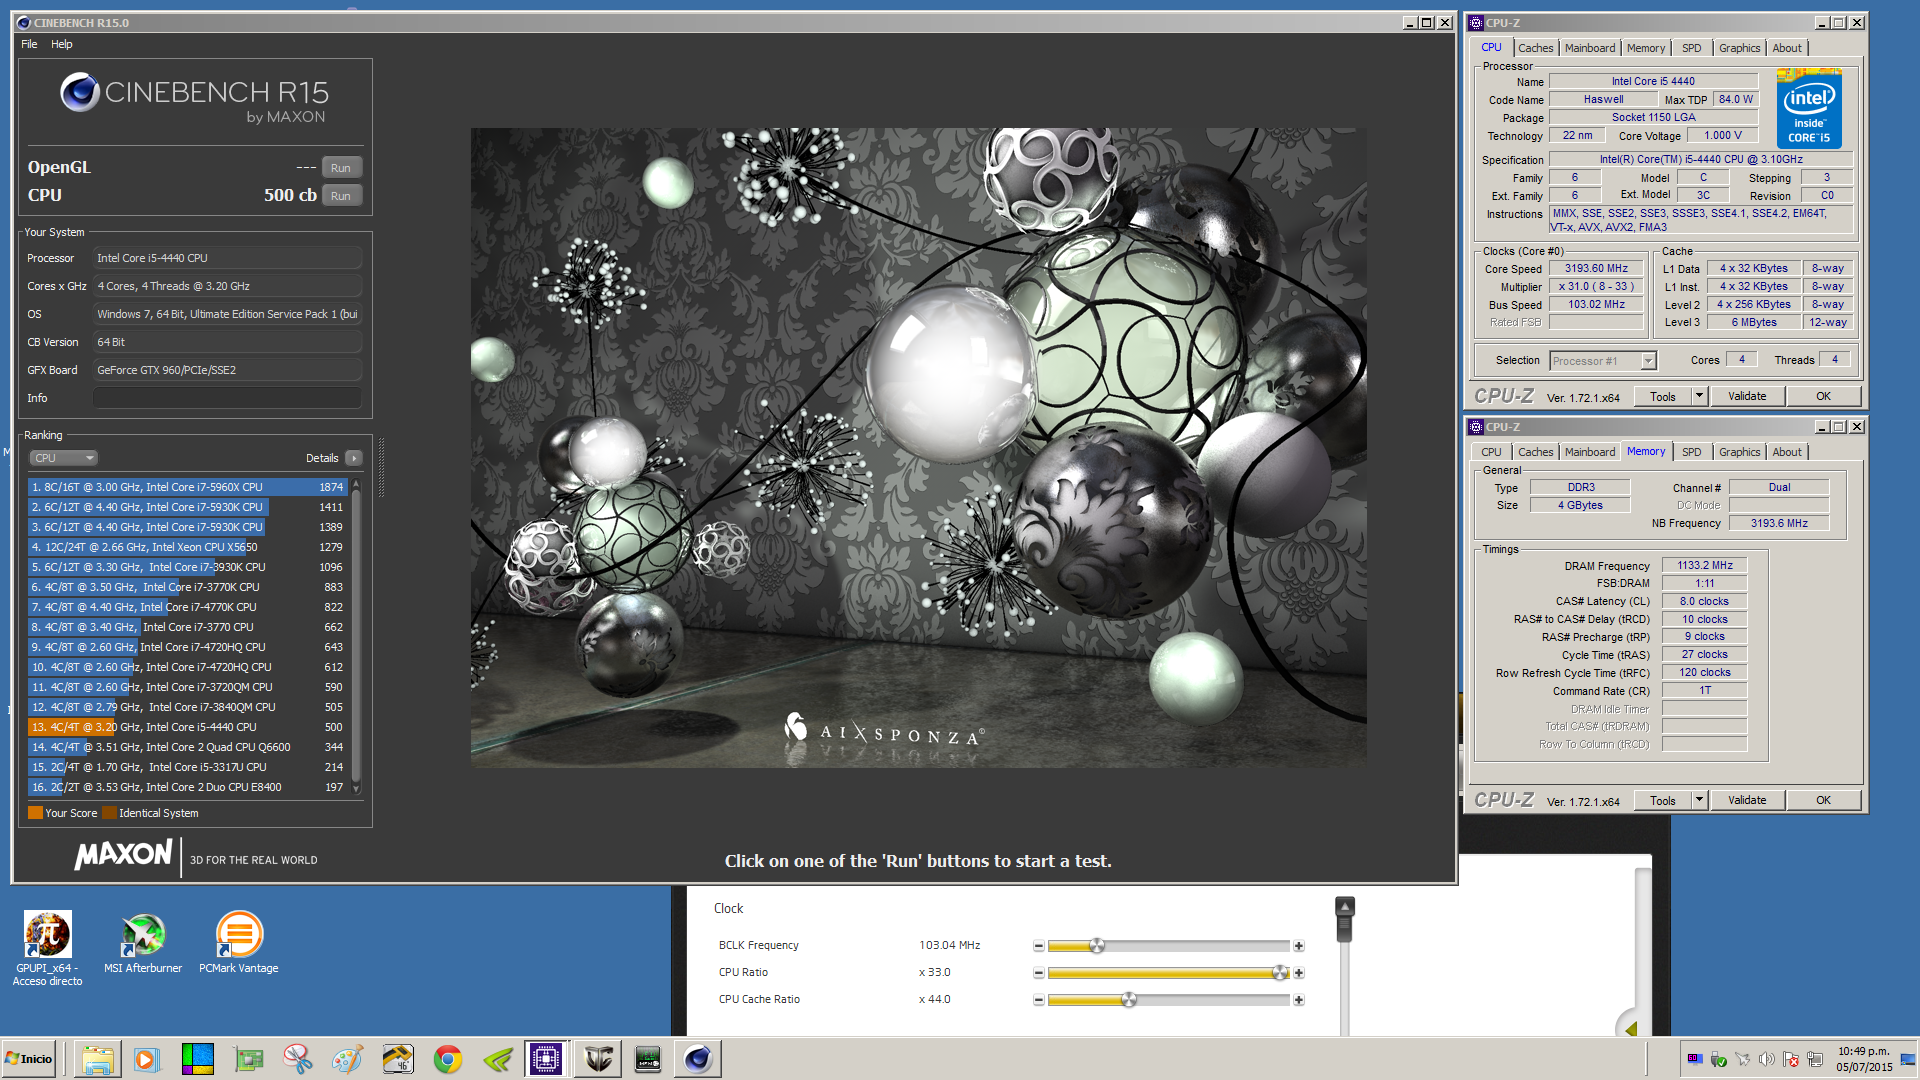Click OK in upper CPU-Z window

[1823, 397]
